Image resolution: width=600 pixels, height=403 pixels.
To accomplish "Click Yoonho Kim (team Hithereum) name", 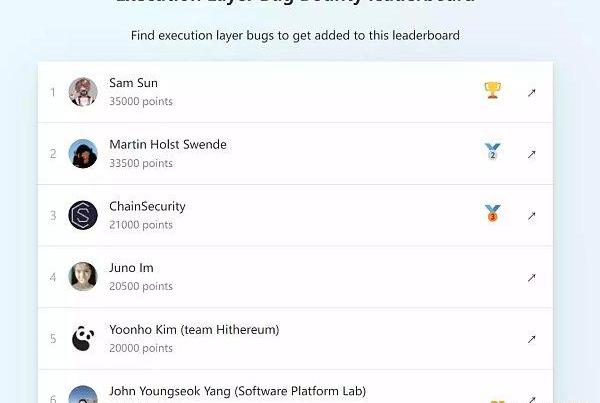I will [x=194, y=330].
